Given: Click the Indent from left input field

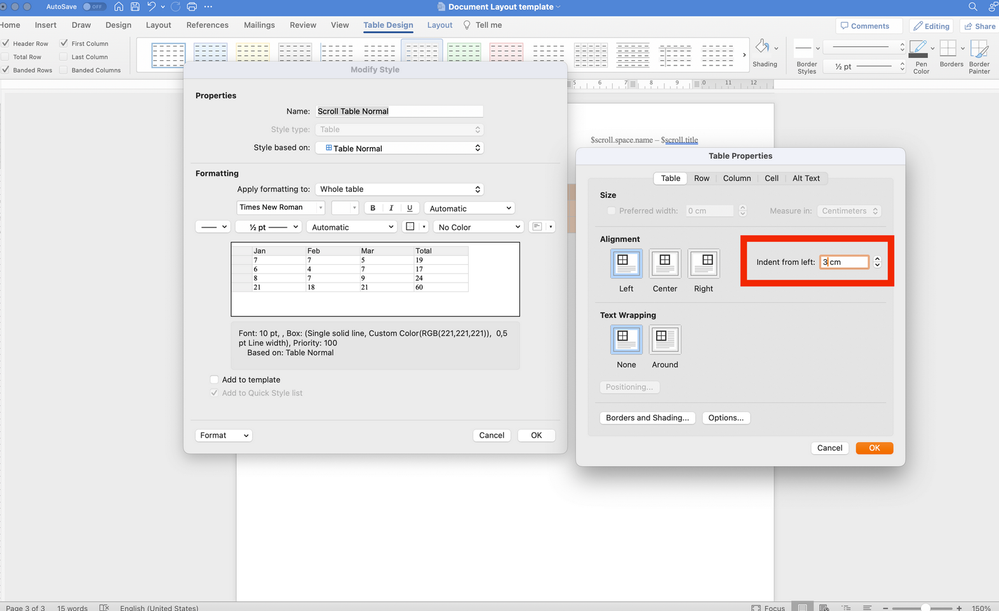Looking at the screenshot, I should point(844,262).
